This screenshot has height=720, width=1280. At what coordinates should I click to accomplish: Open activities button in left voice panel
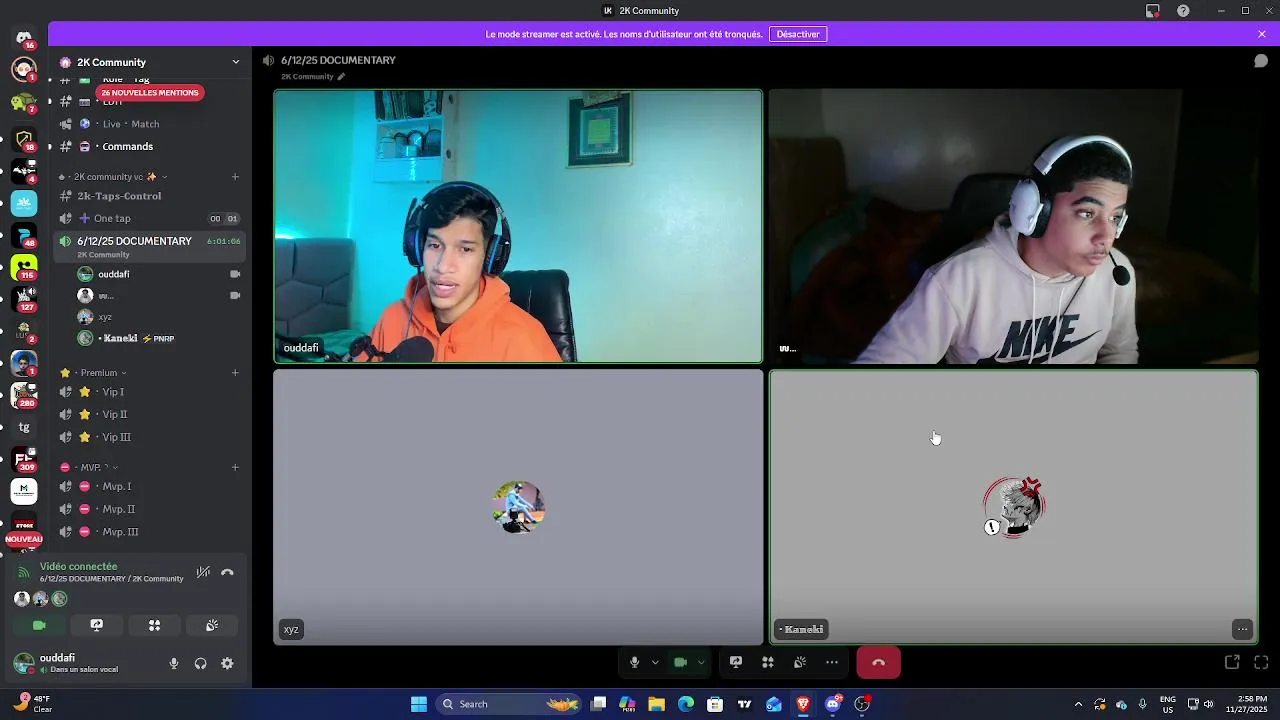tap(154, 625)
